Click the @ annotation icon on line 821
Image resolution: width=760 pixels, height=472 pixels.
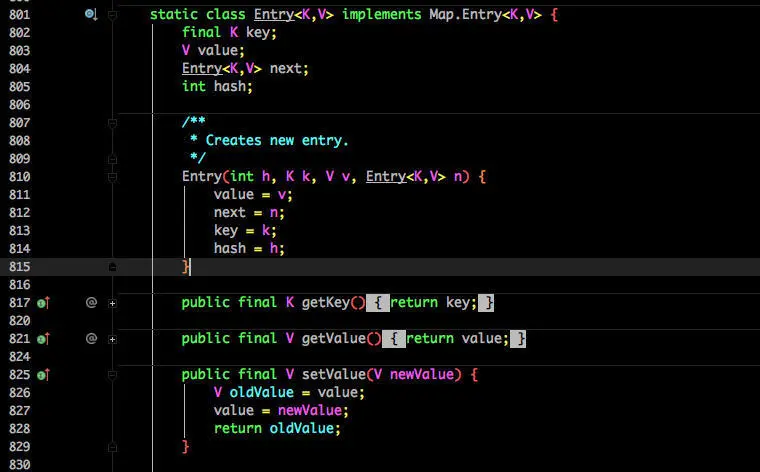coord(91,339)
